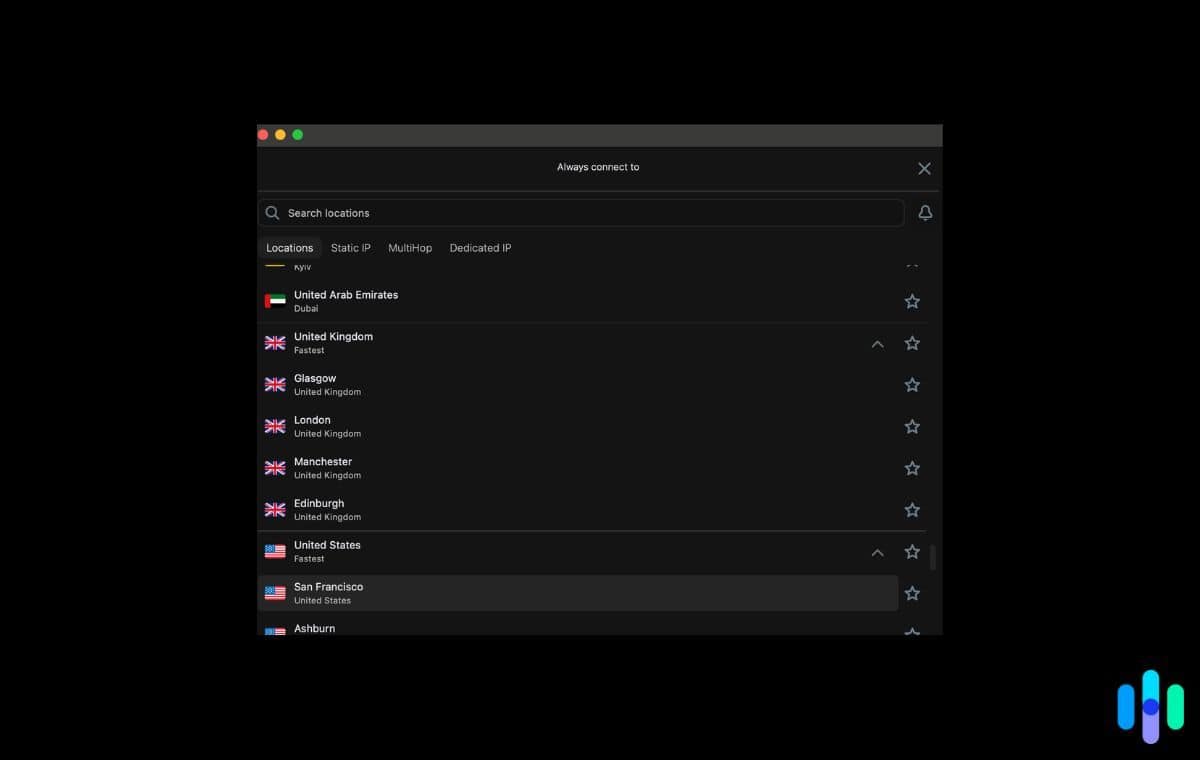The height and width of the screenshot is (760, 1200).
Task: Open the notifications bell icon
Action: point(924,212)
